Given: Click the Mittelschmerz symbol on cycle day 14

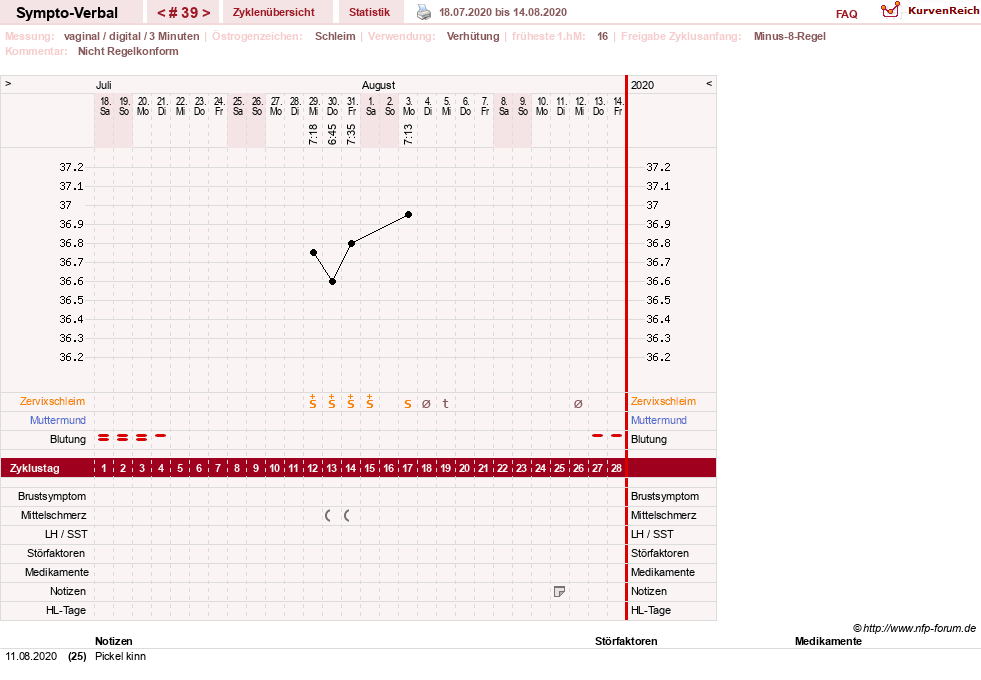Looking at the screenshot, I should (x=347, y=515).
